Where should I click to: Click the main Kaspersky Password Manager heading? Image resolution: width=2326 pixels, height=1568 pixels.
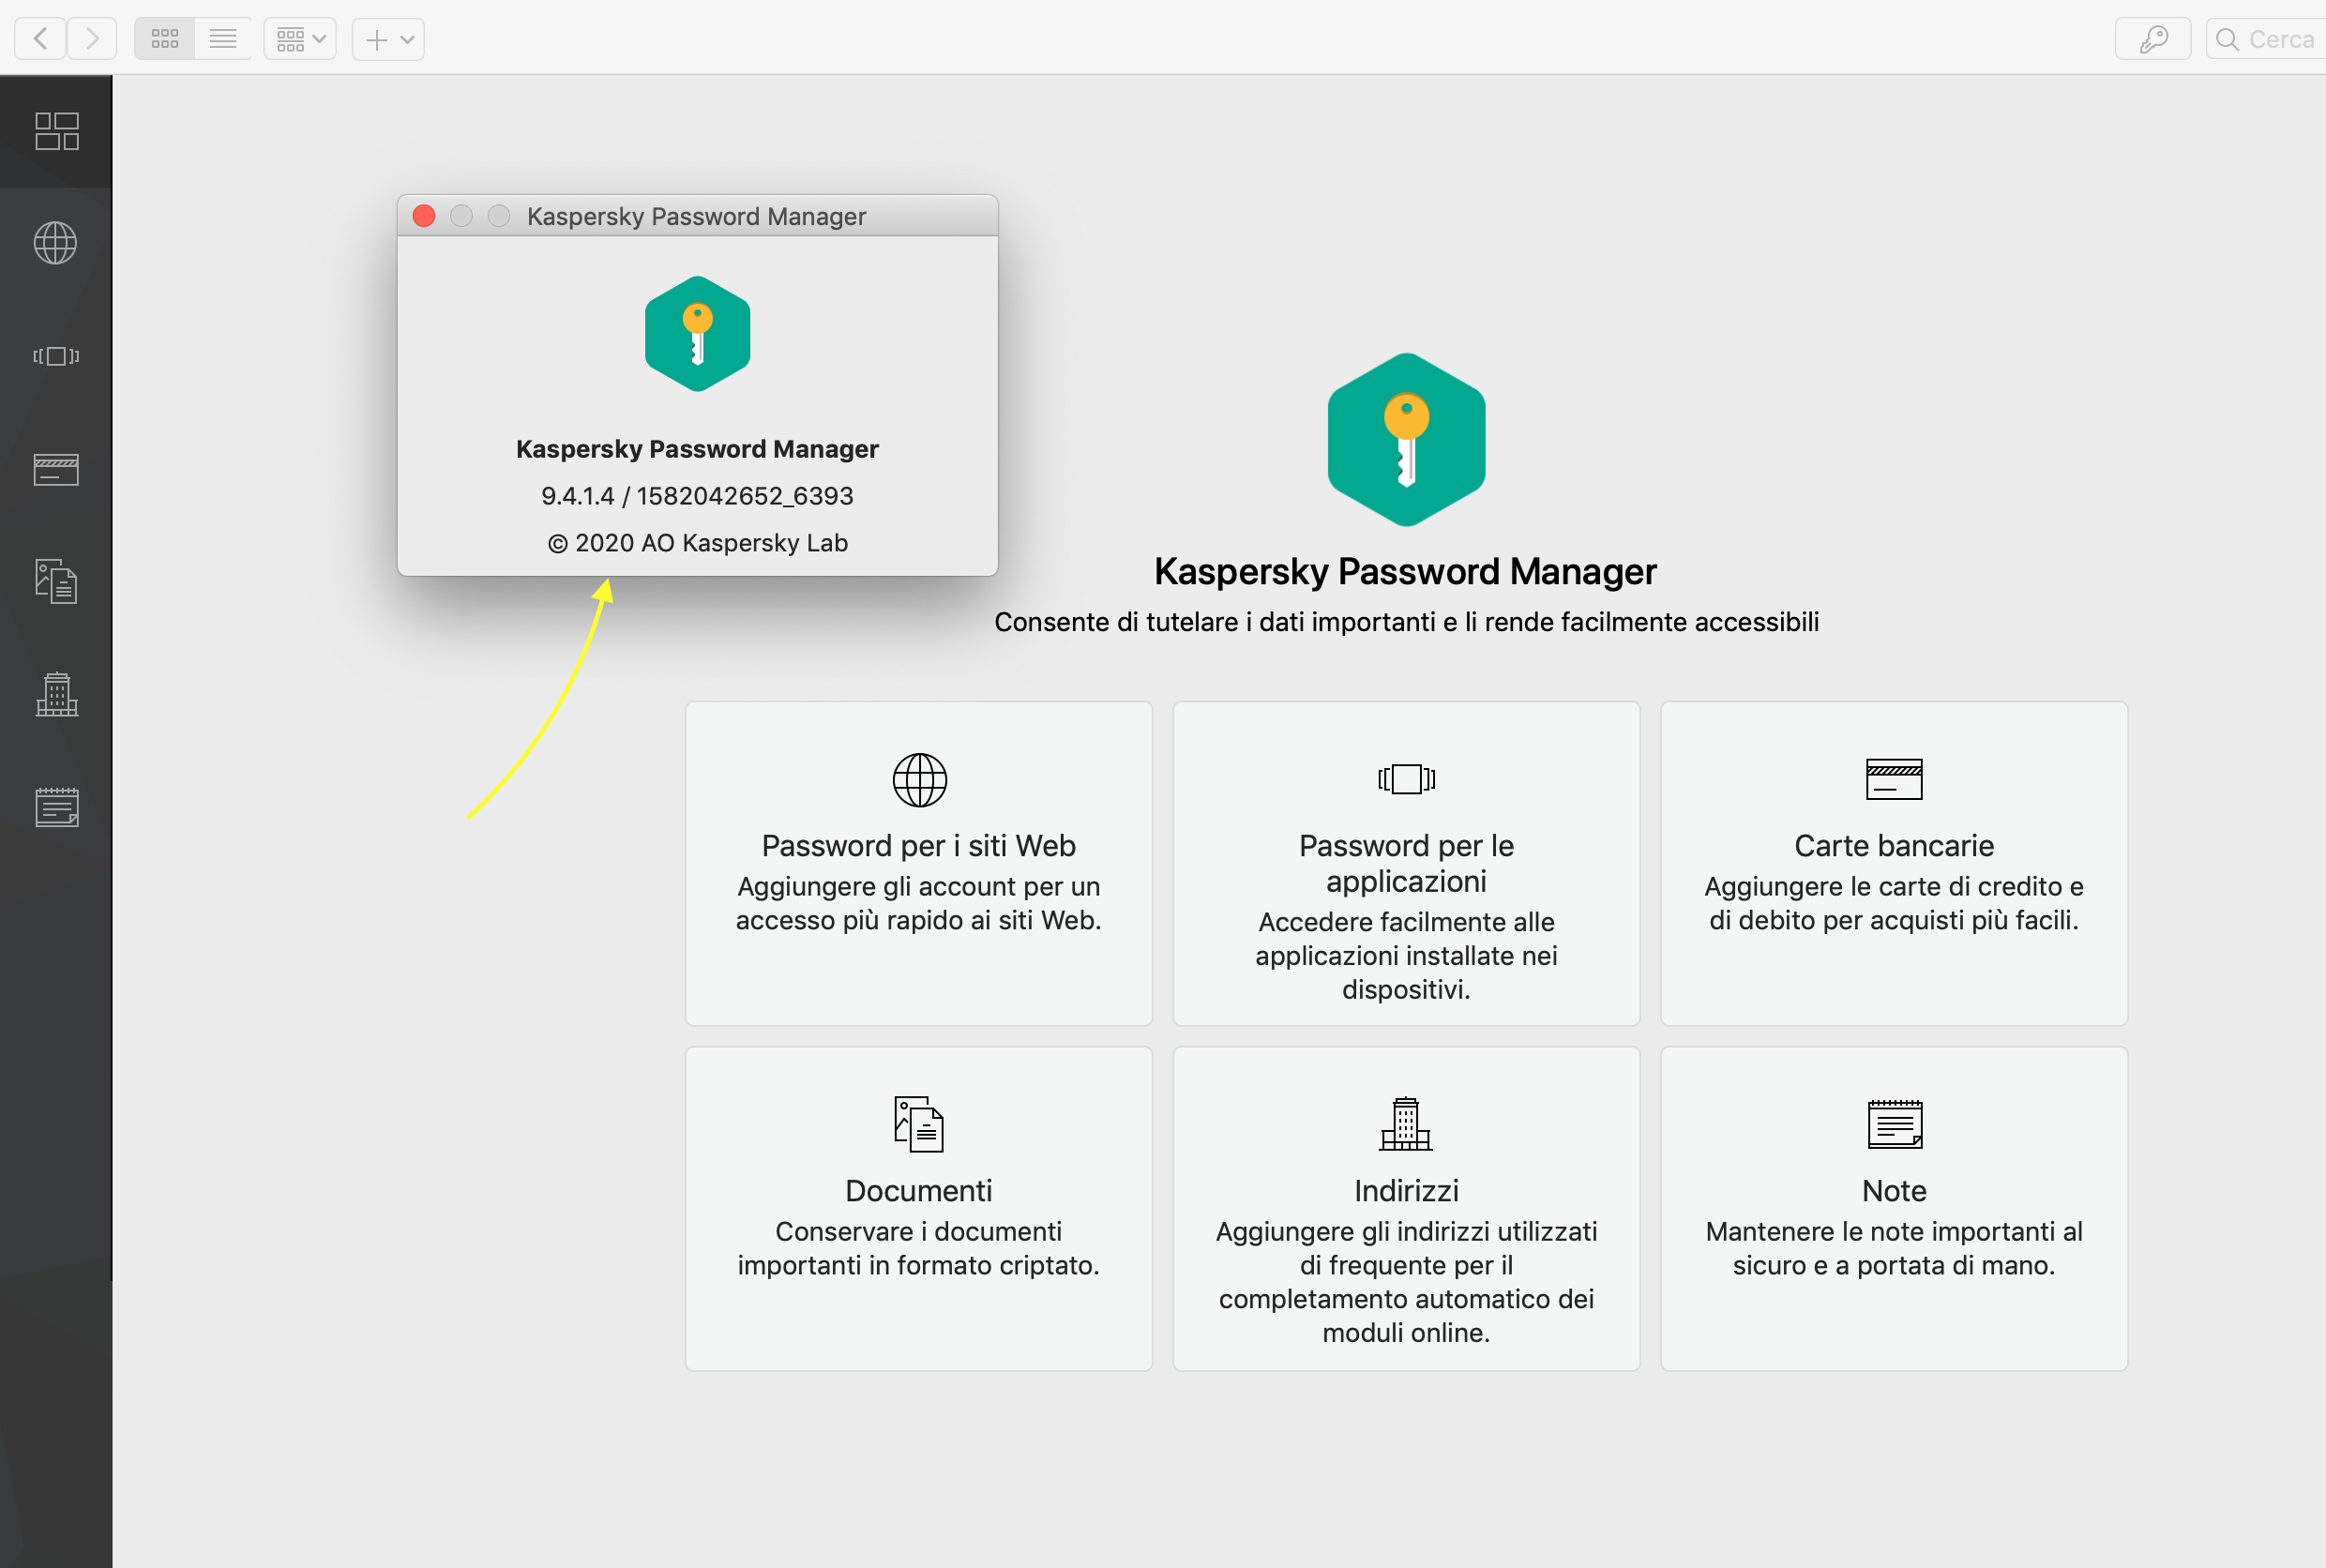1405,571
